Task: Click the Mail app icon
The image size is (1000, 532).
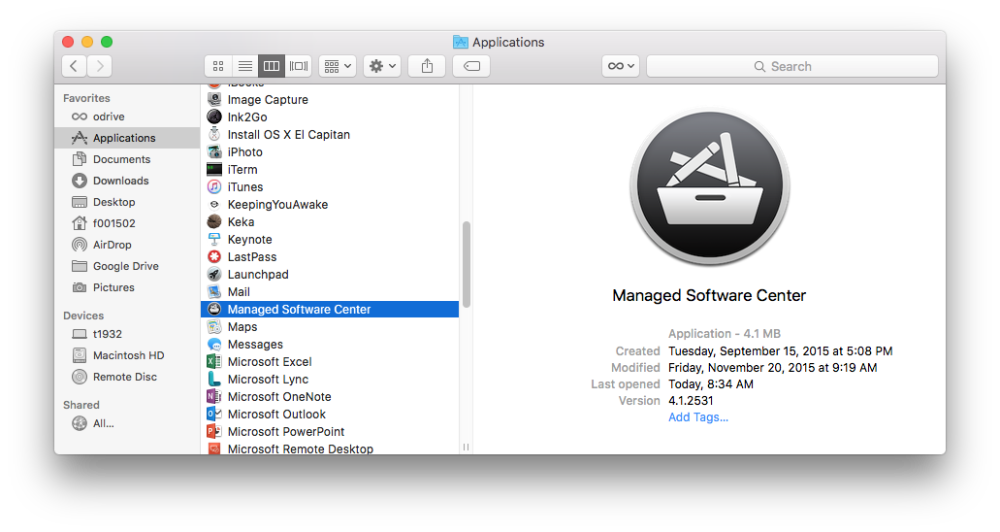Action: tap(214, 292)
